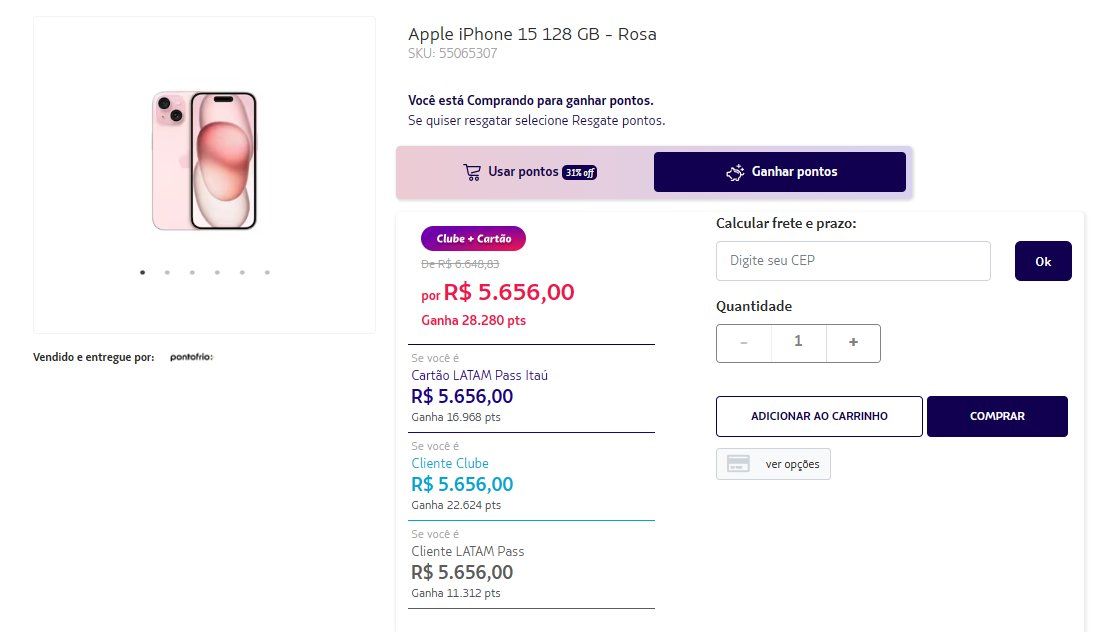Select the second image carousel dot
Viewport: 1097px width, 632px height.
[x=167, y=272]
